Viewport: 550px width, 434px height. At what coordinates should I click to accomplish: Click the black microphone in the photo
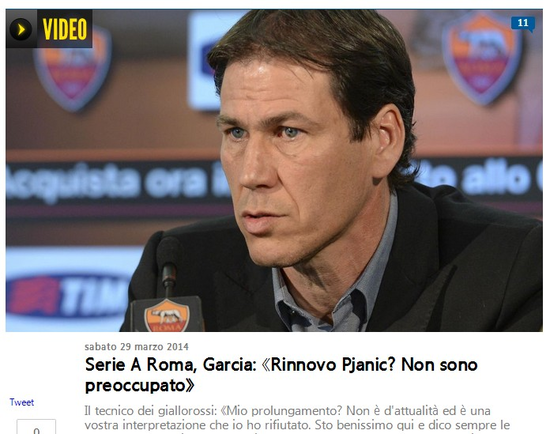pos(169,265)
